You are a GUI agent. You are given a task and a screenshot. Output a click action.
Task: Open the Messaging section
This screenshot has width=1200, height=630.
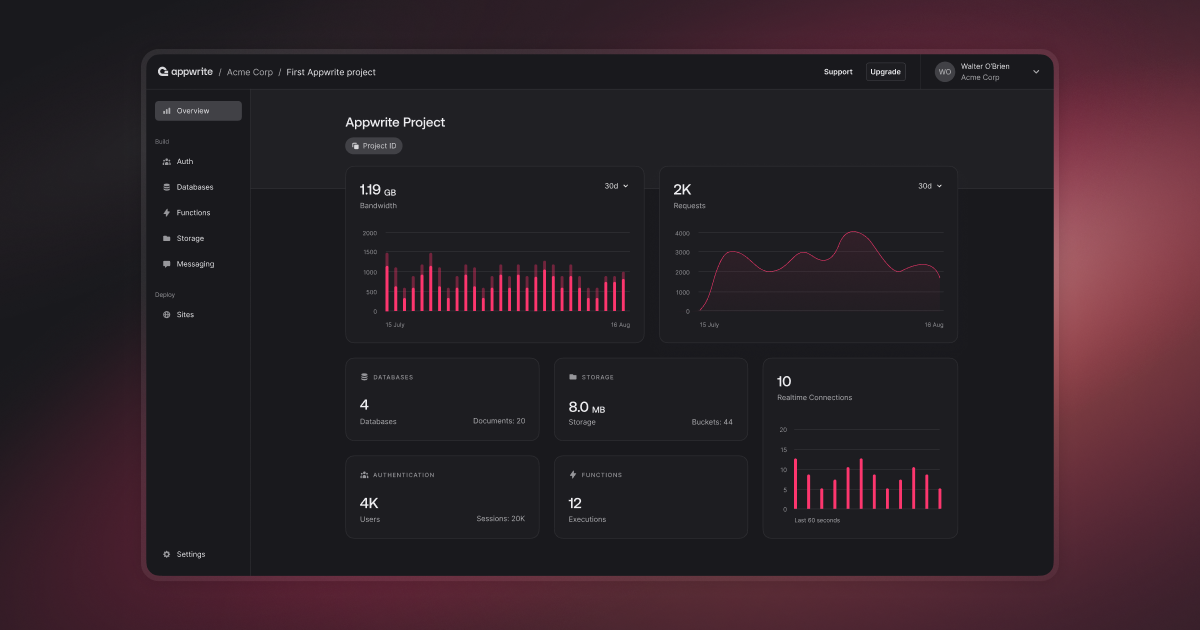193,263
